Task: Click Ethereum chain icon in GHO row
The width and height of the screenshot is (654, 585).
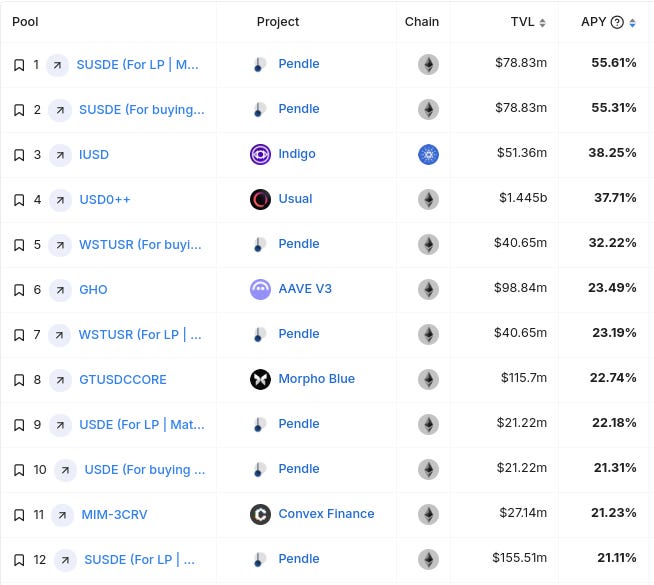Action: point(428,289)
